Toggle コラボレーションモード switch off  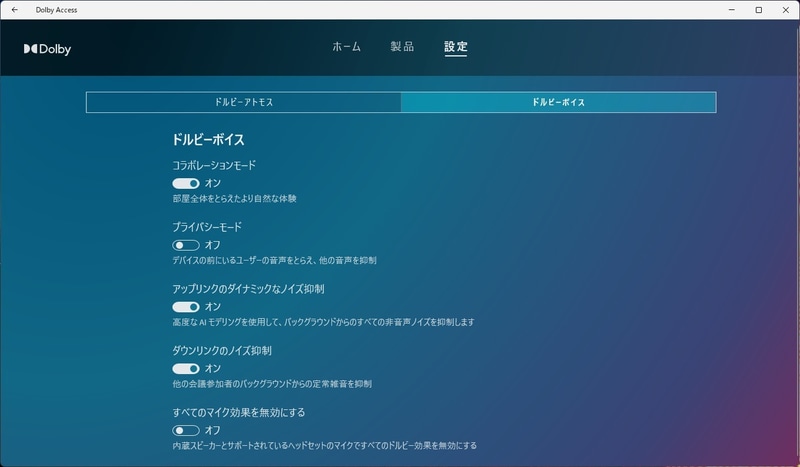coord(186,183)
